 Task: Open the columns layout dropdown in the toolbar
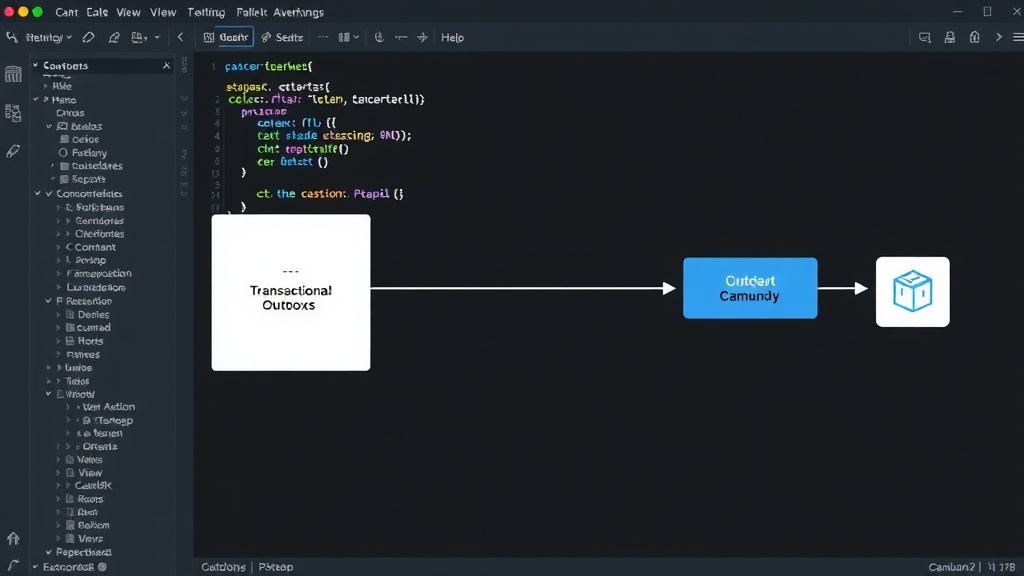[x=349, y=38]
